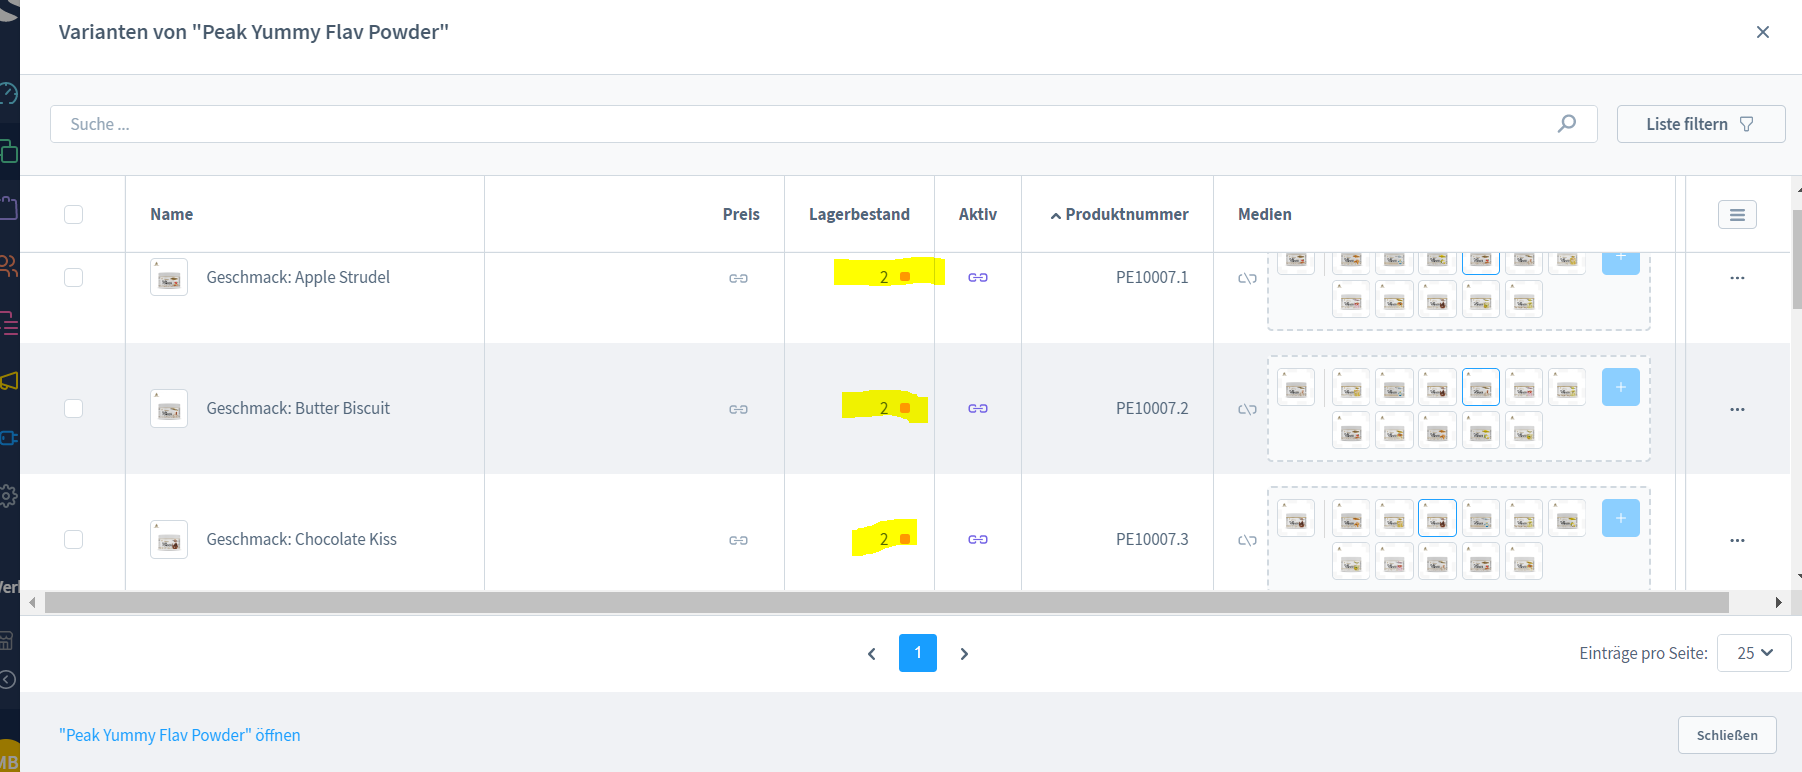Open the Liste filtern filter panel
The width and height of the screenshot is (1802, 772).
tap(1700, 124)
